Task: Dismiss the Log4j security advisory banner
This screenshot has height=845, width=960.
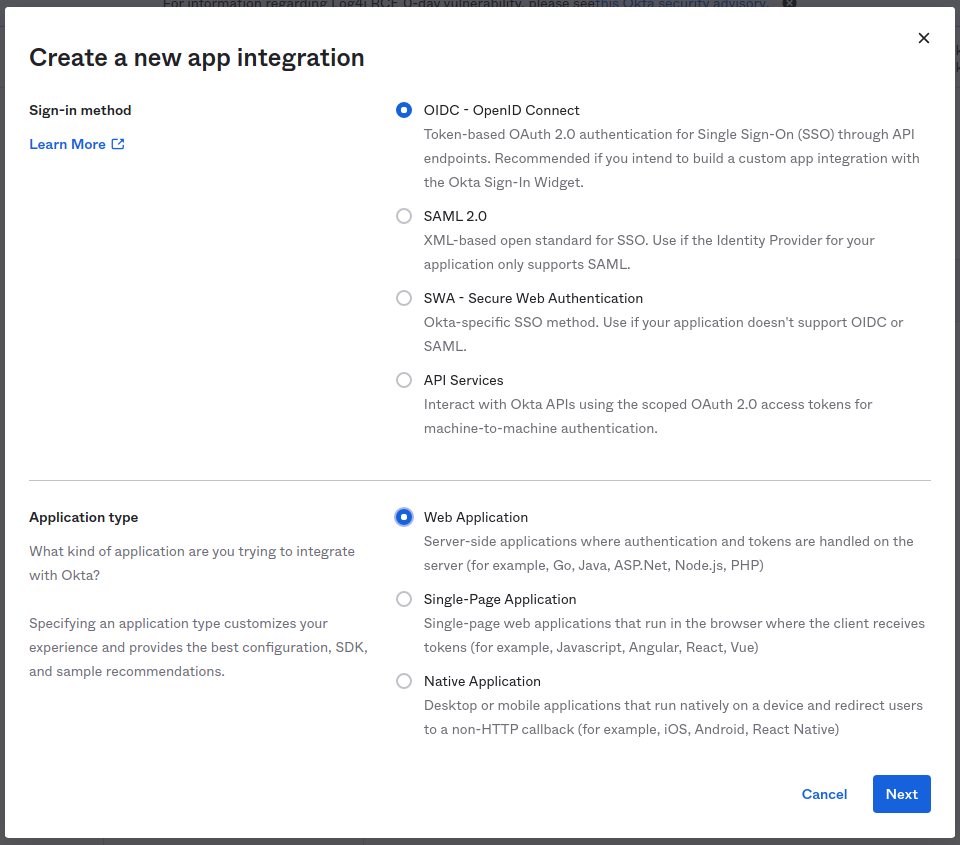Action: (x=789, y=3)
